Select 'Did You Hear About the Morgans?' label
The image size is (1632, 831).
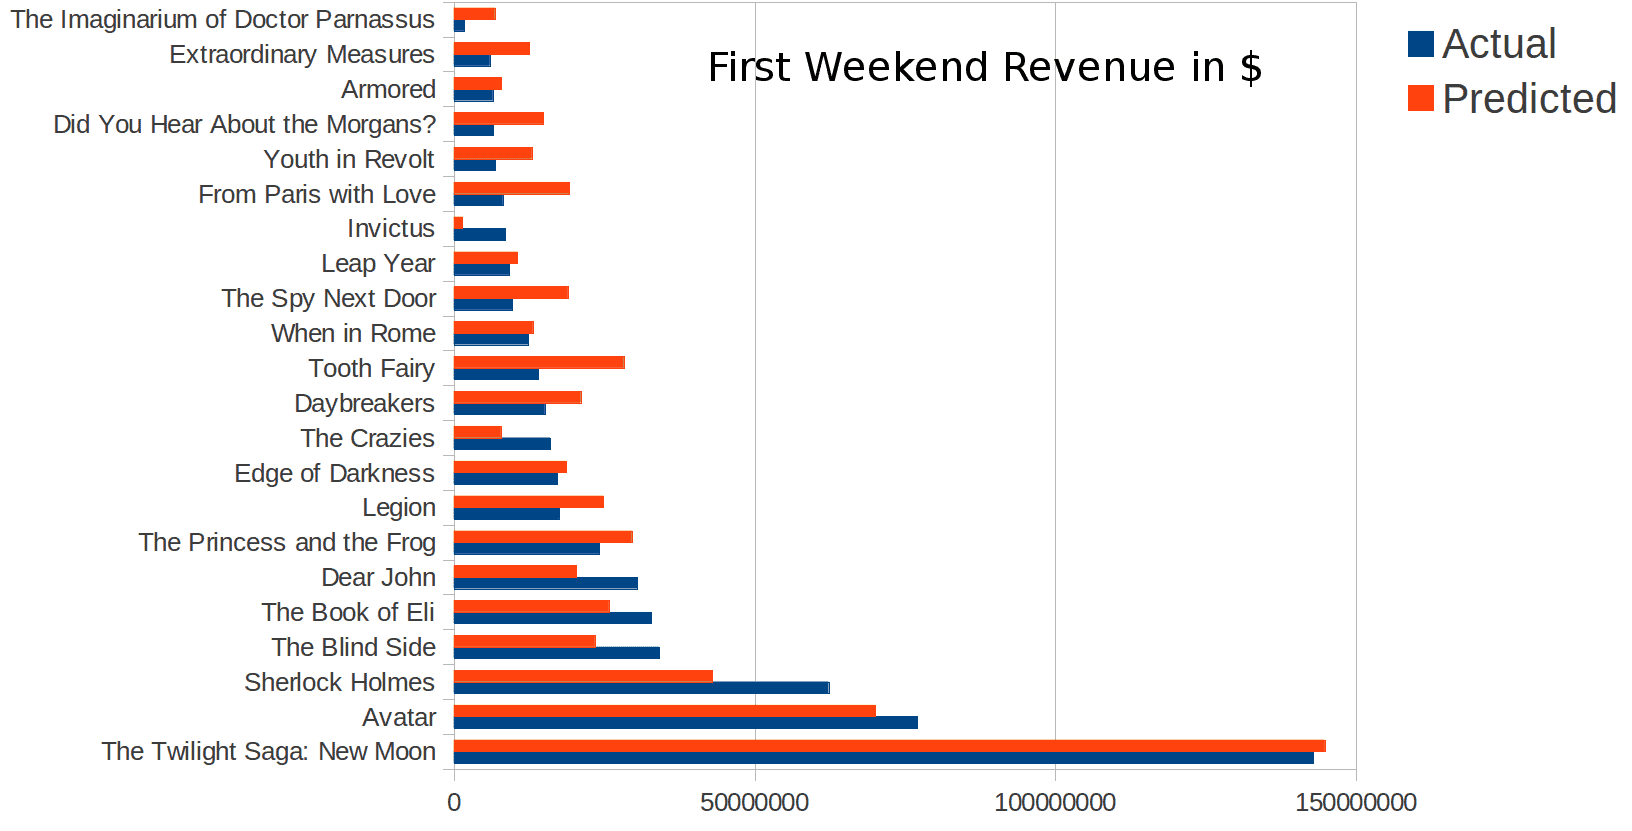coord(245,124)
